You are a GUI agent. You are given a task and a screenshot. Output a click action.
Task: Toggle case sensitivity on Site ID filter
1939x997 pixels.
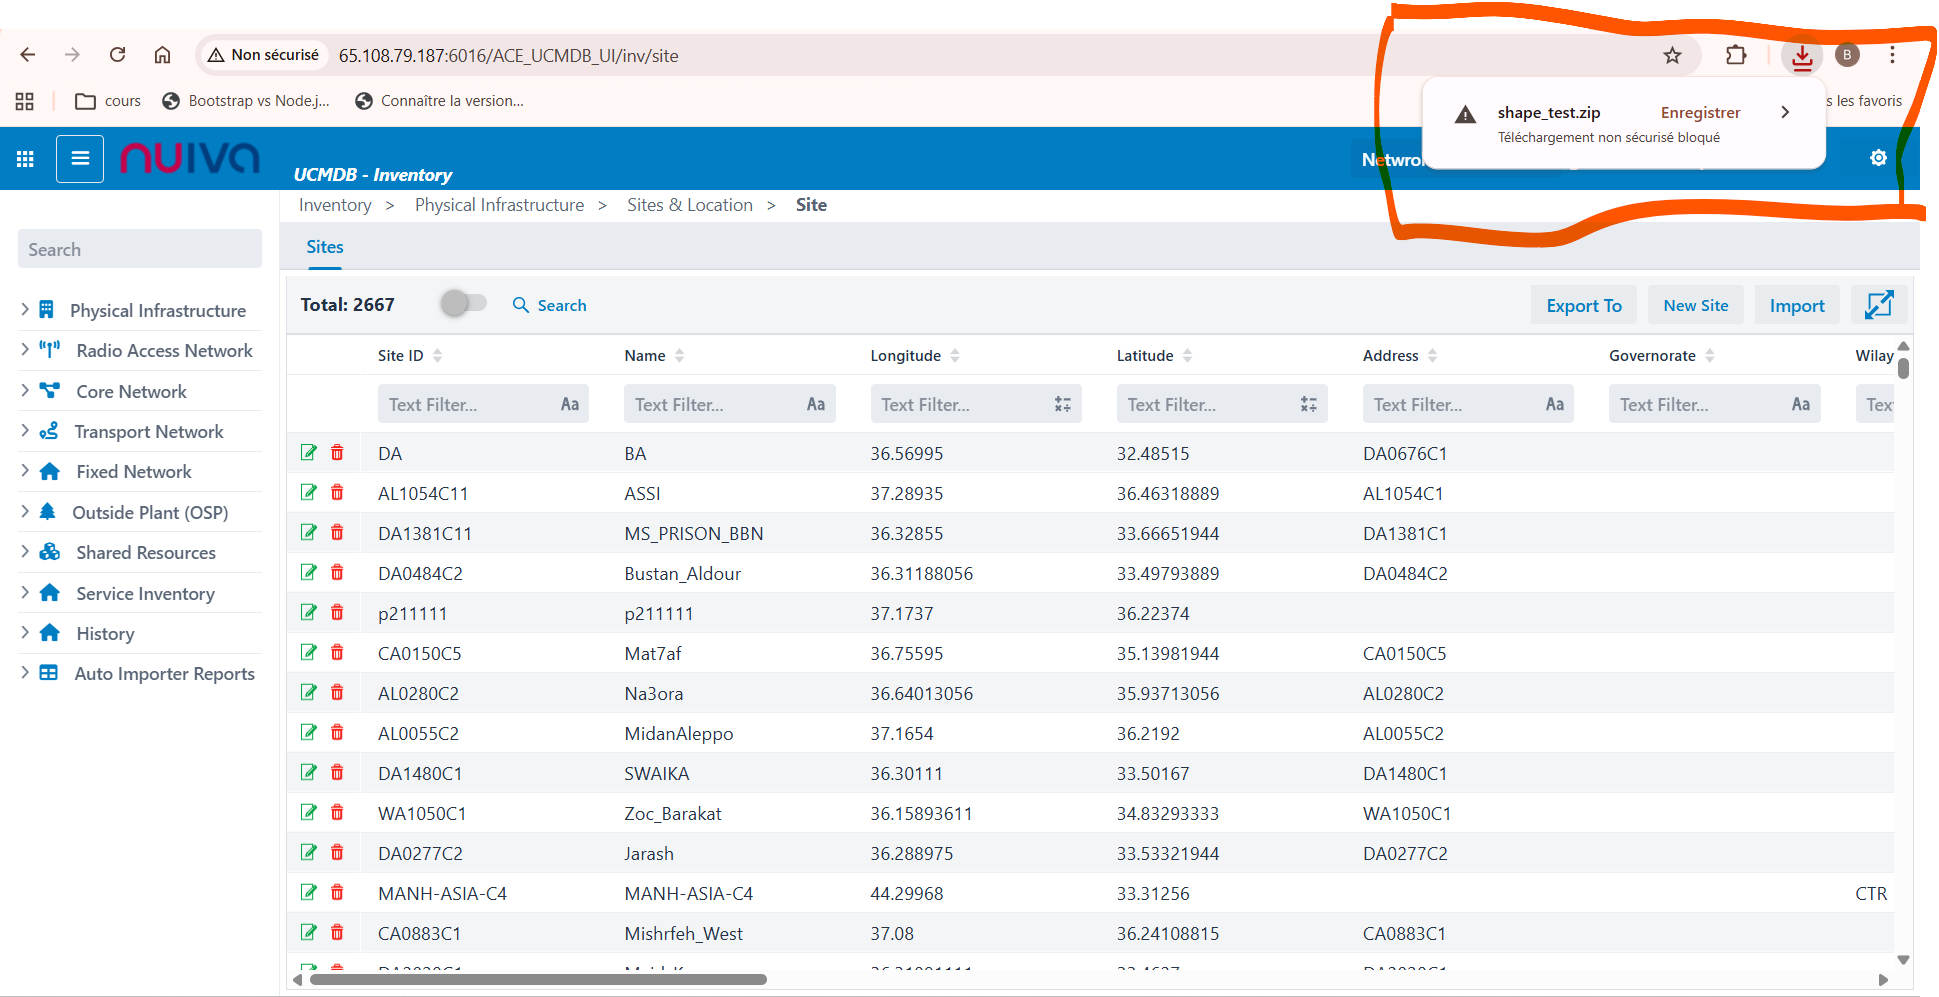click(569, 405)
